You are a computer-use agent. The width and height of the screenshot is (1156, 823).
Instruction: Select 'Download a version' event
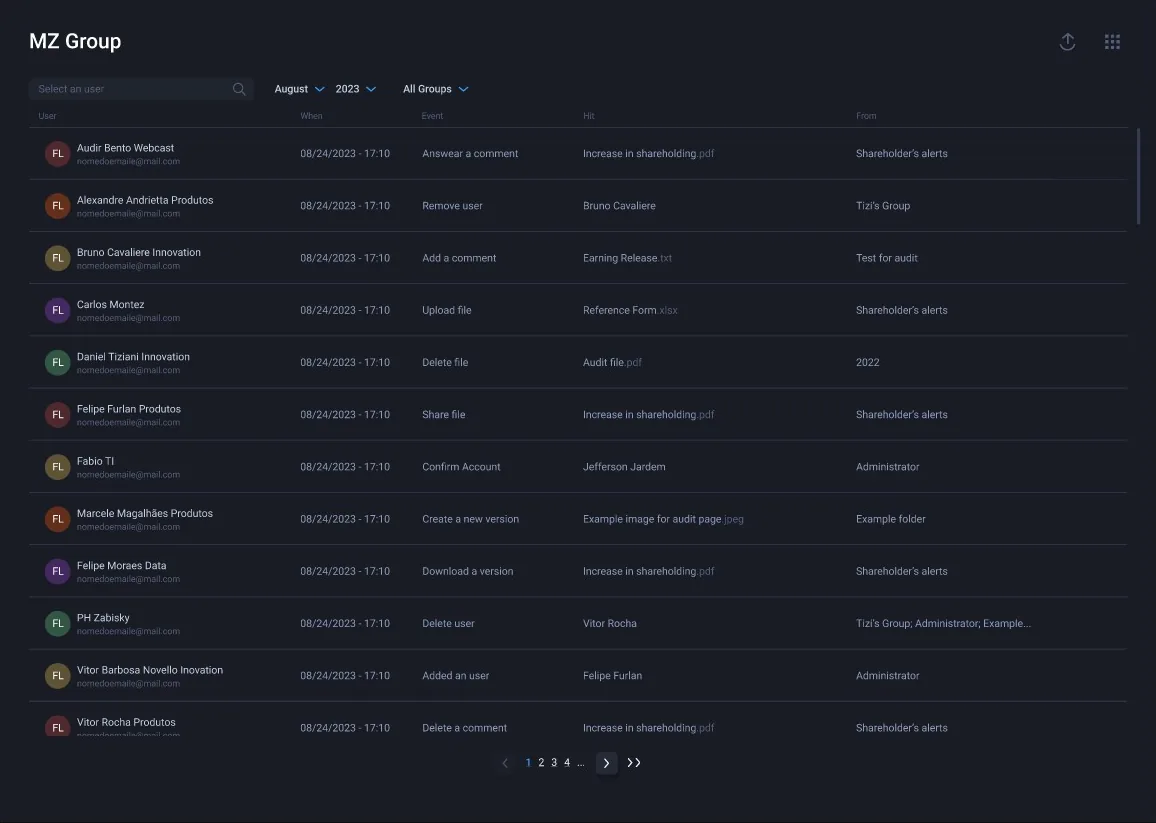pos(467,572)
